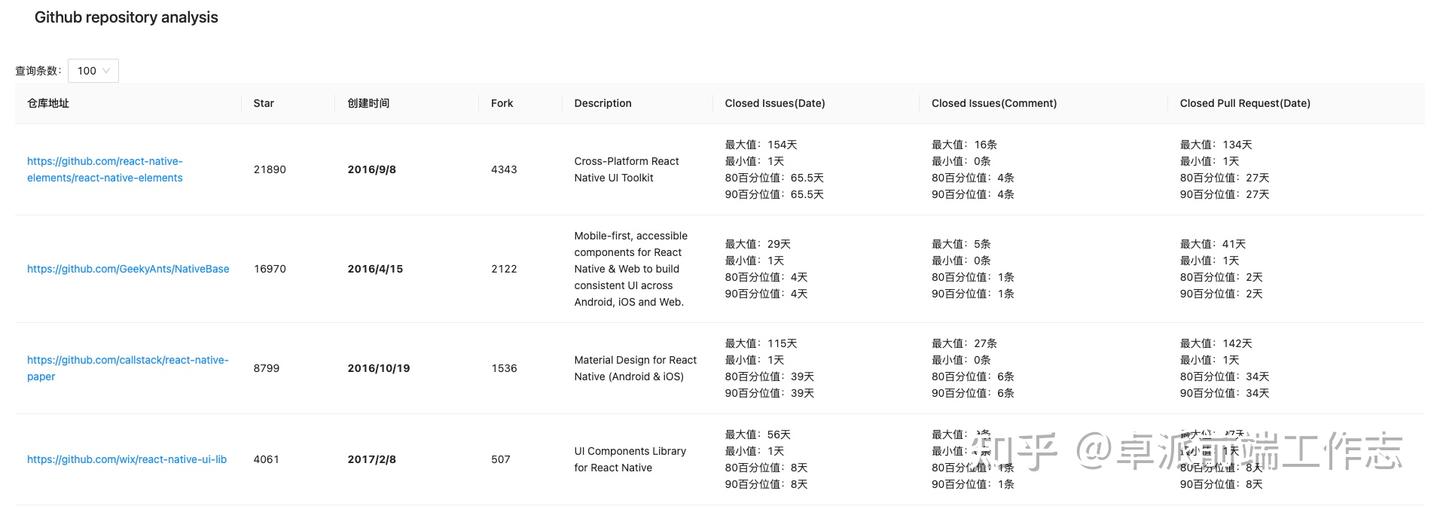Click the 'Cross-Platform React Native UI Toolkit' description

tap(626, 169)
